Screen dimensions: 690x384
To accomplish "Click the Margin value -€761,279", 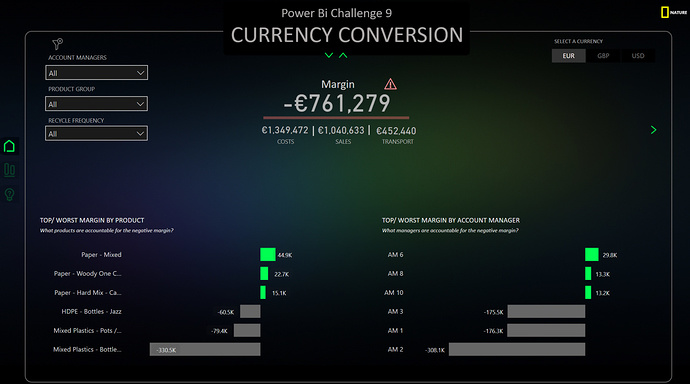I will tap(337, 104).
